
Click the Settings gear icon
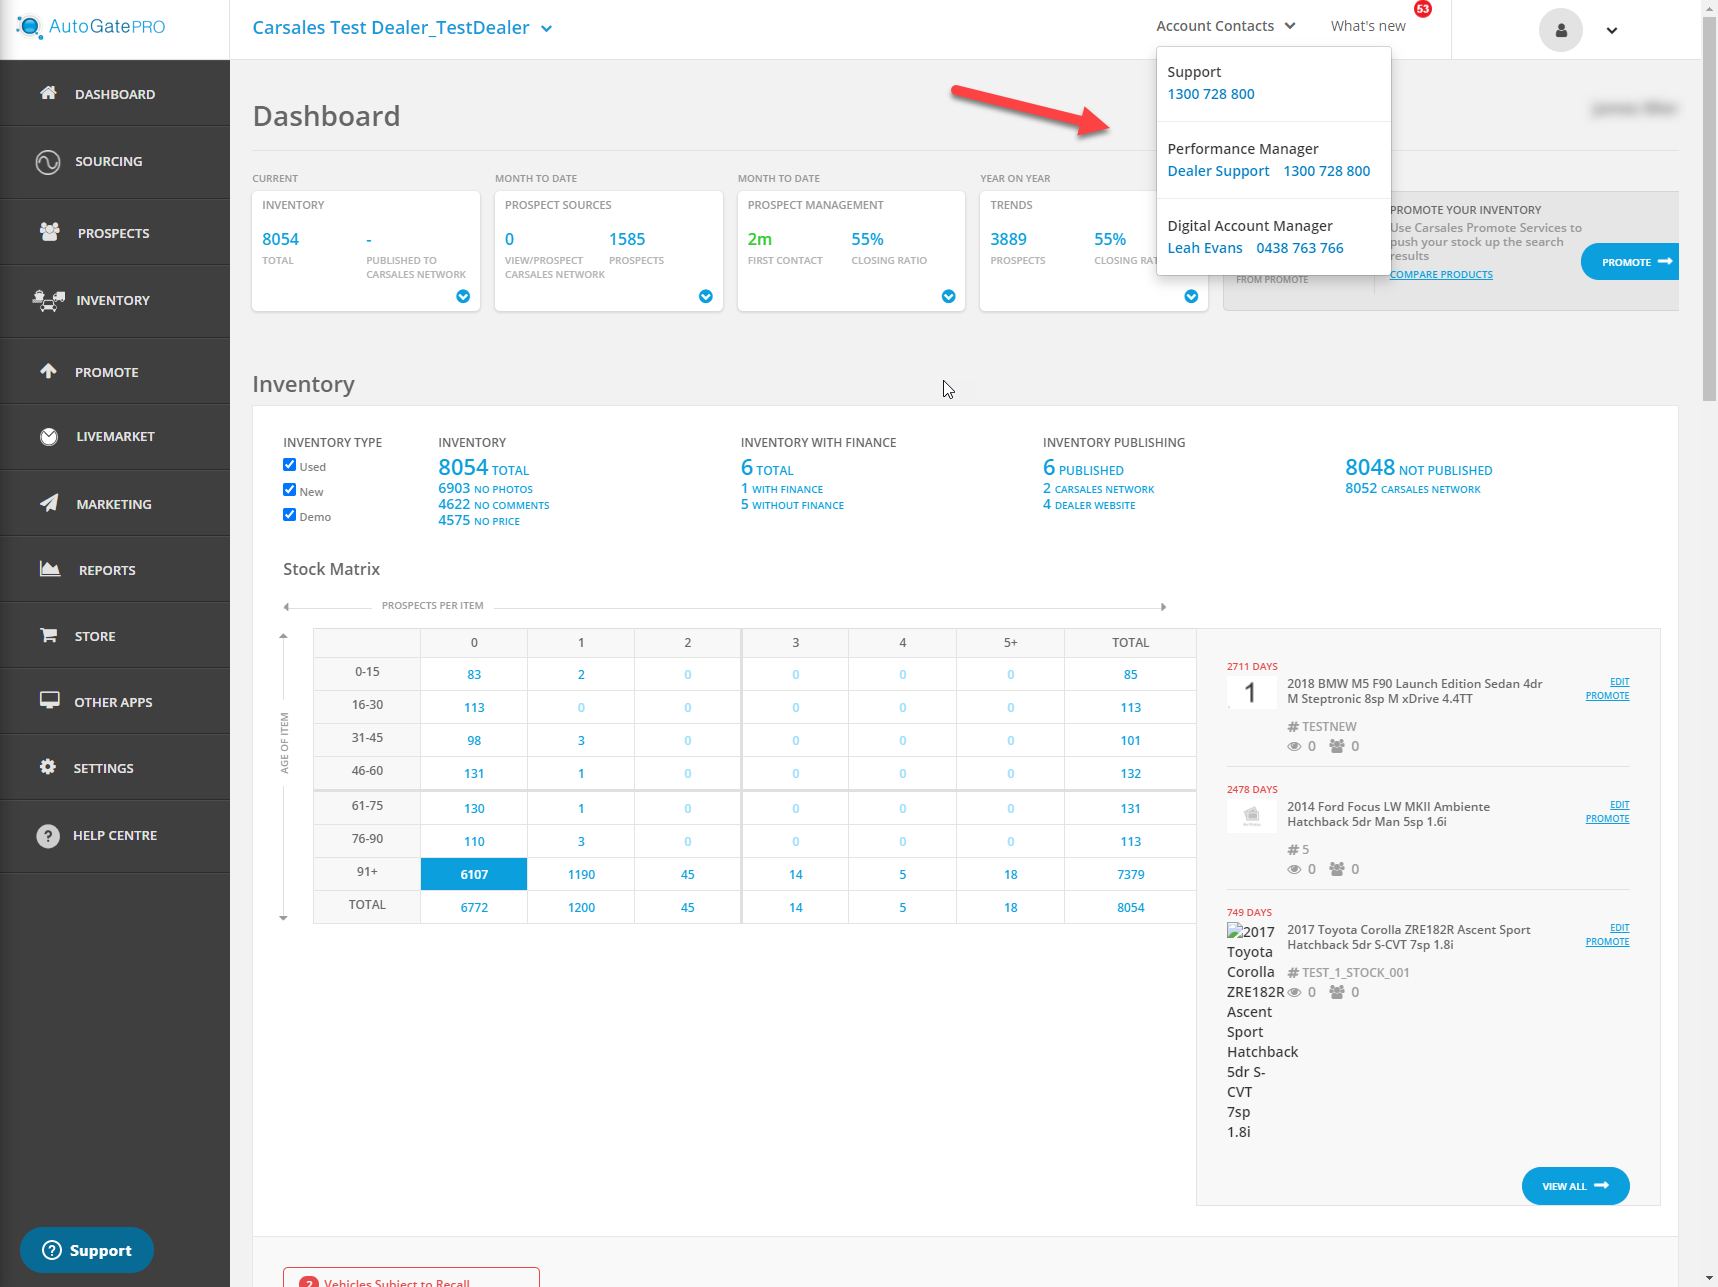pos(48,767)
